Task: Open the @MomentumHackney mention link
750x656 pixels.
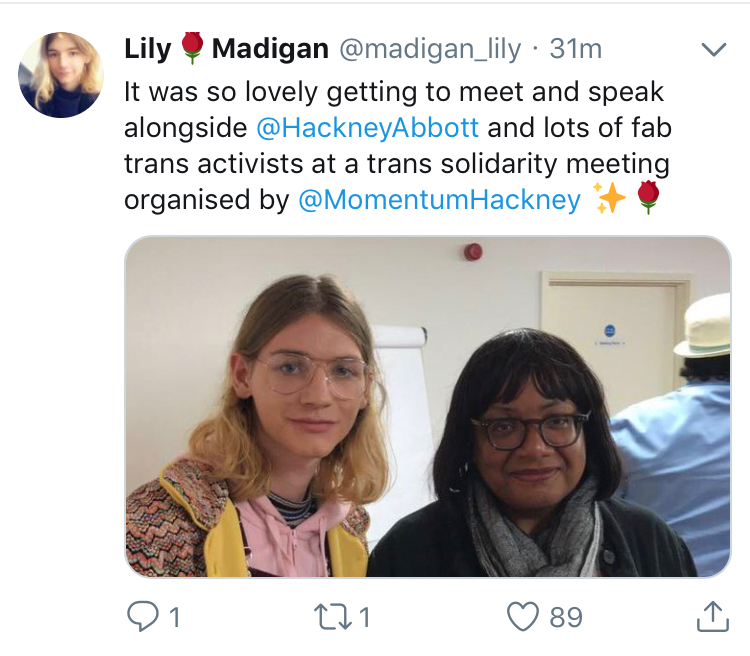Action: (x=439, y=200)
